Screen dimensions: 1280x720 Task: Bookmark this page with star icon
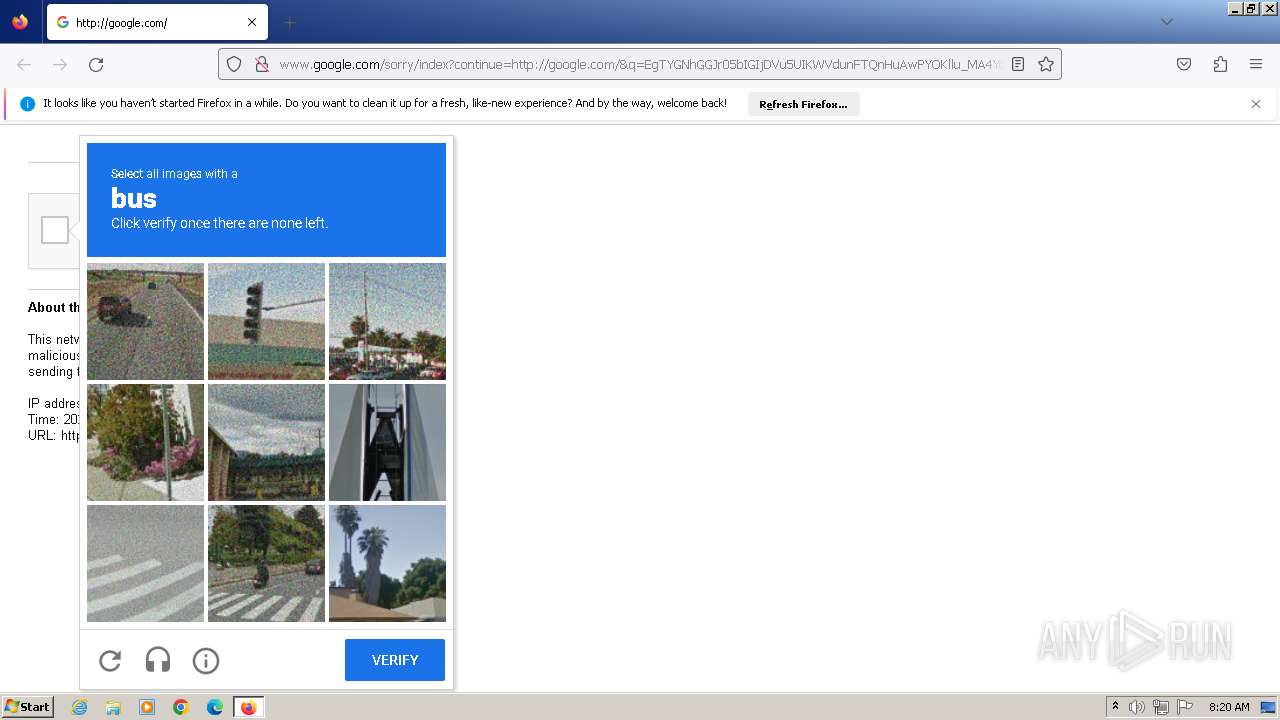[1046, 64]
